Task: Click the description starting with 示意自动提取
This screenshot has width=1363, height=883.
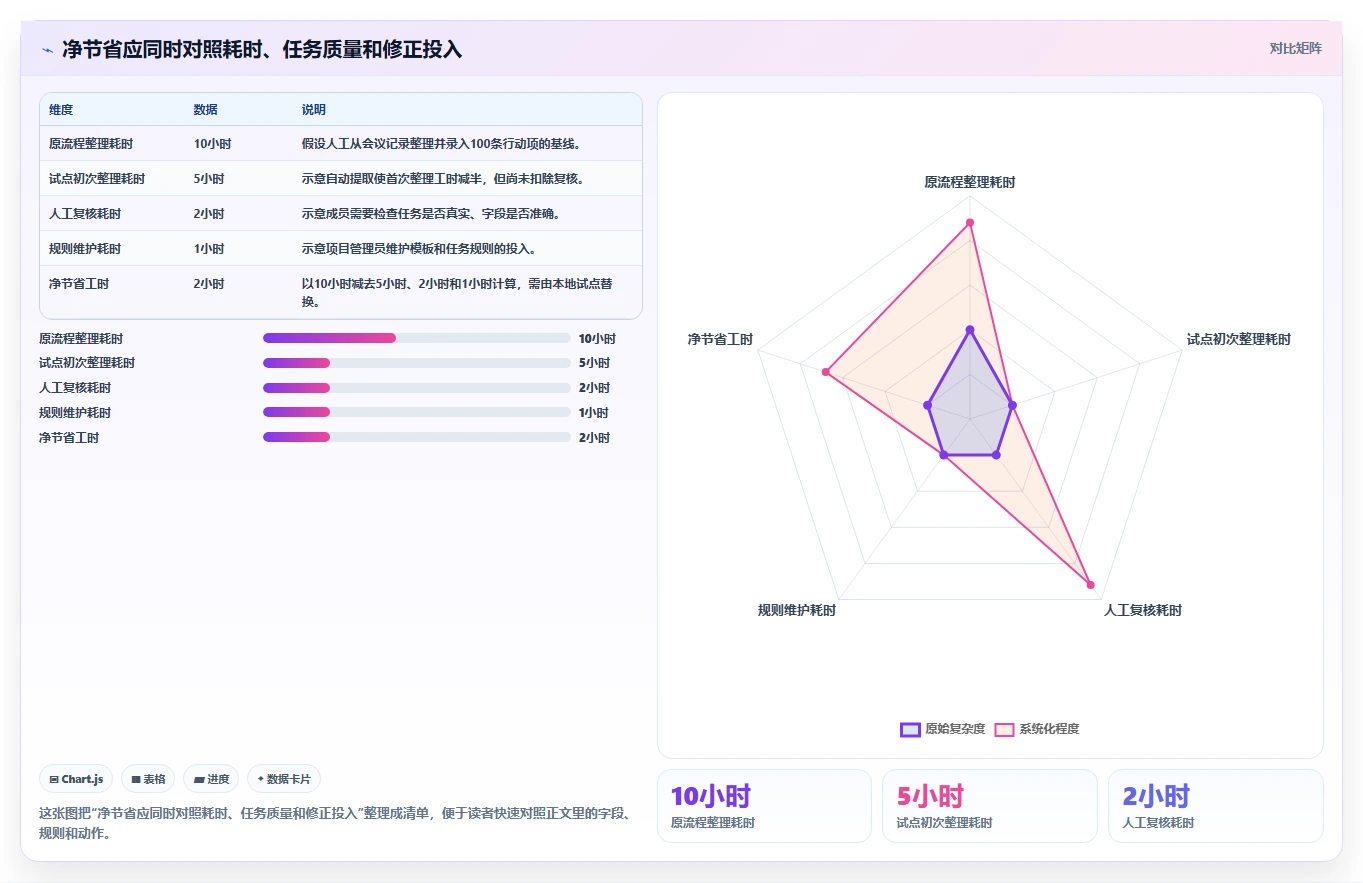Action: pyautogui.click(x=443, y=179)
